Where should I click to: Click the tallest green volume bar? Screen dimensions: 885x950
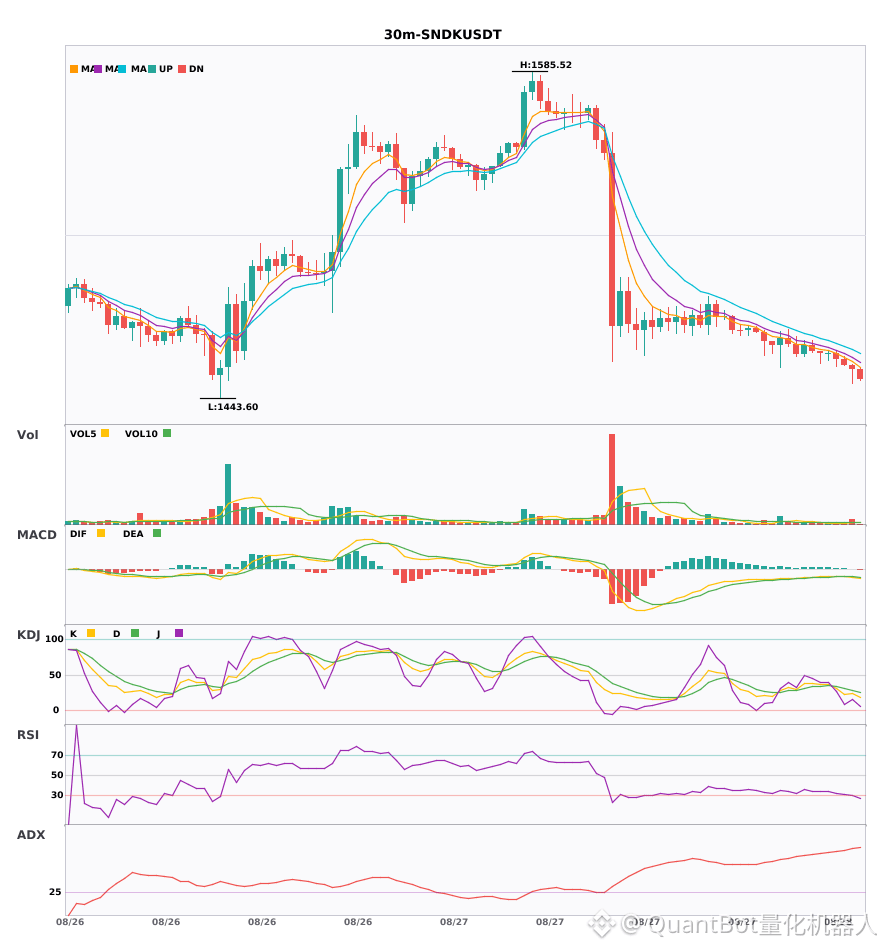coord(228,494)
